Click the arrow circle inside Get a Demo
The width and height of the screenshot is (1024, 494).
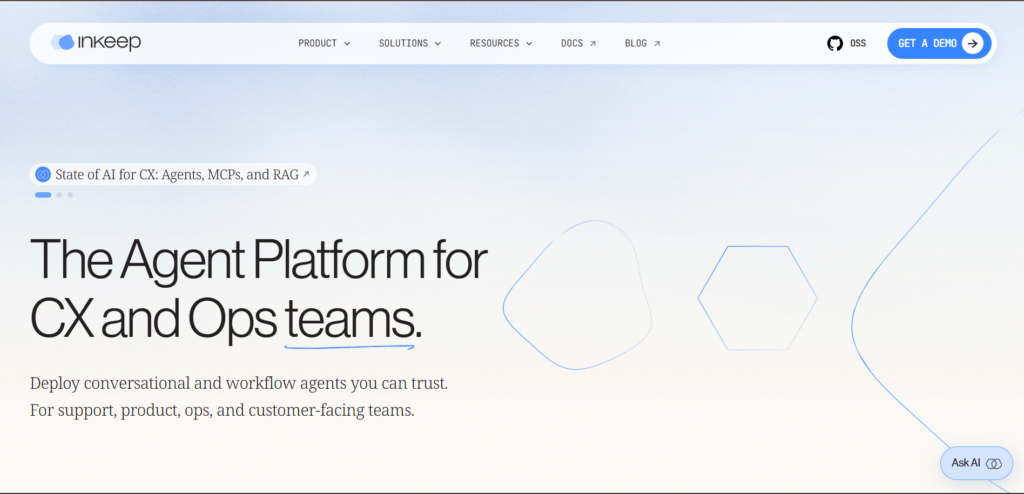click(972, 44)
